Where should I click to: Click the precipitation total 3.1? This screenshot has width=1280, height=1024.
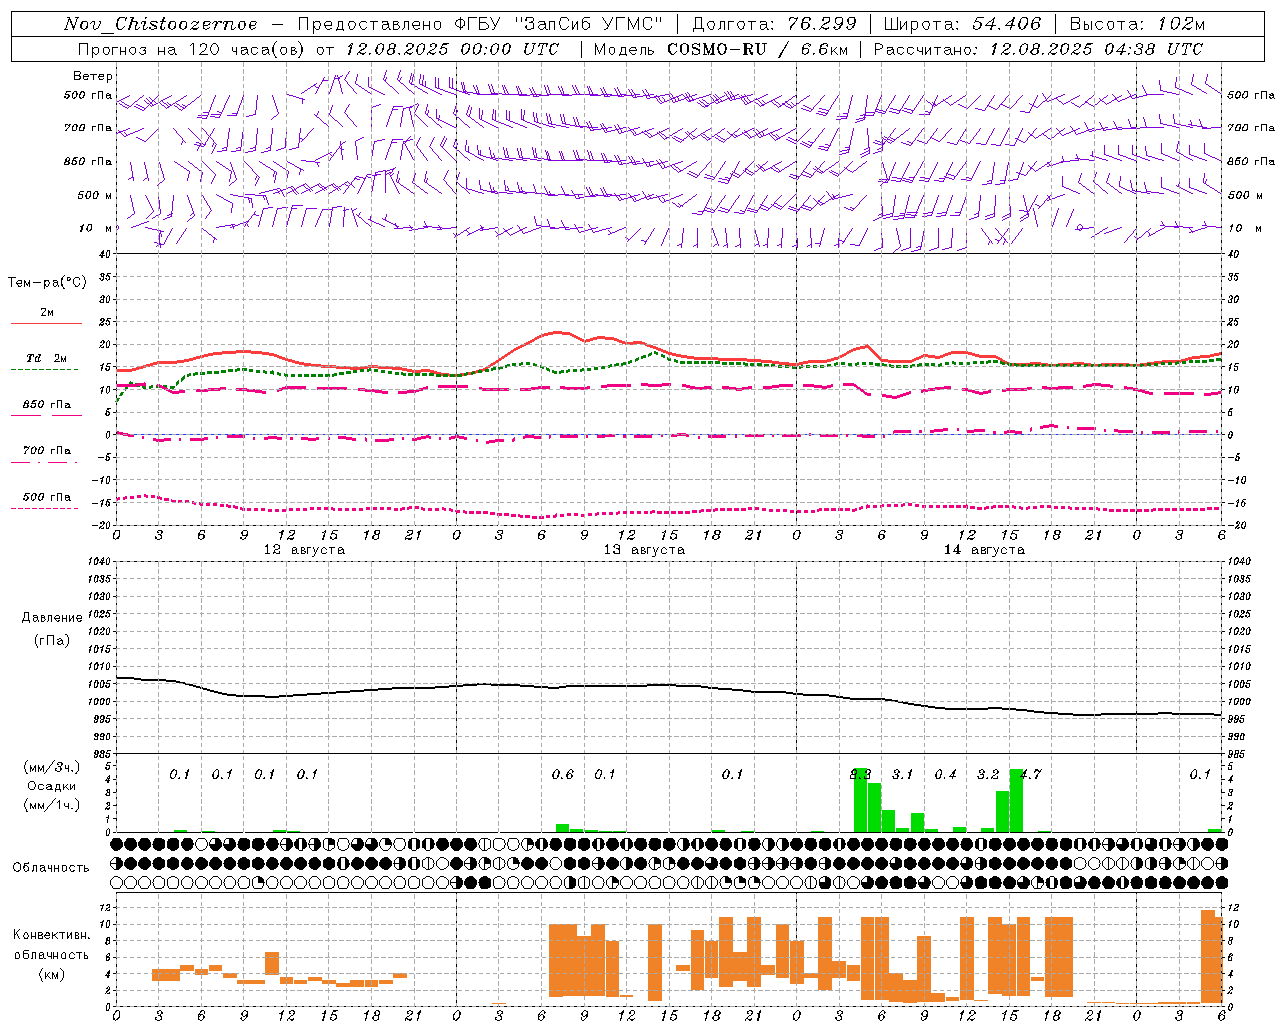pos(903,774)
